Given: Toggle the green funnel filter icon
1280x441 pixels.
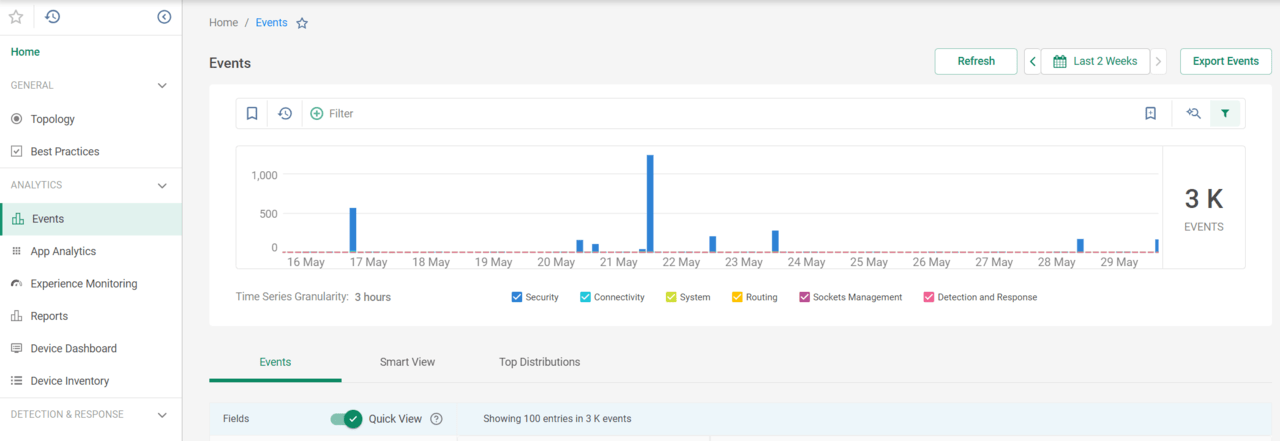Looking at the screenshot, I should [x=1225, y=114].
